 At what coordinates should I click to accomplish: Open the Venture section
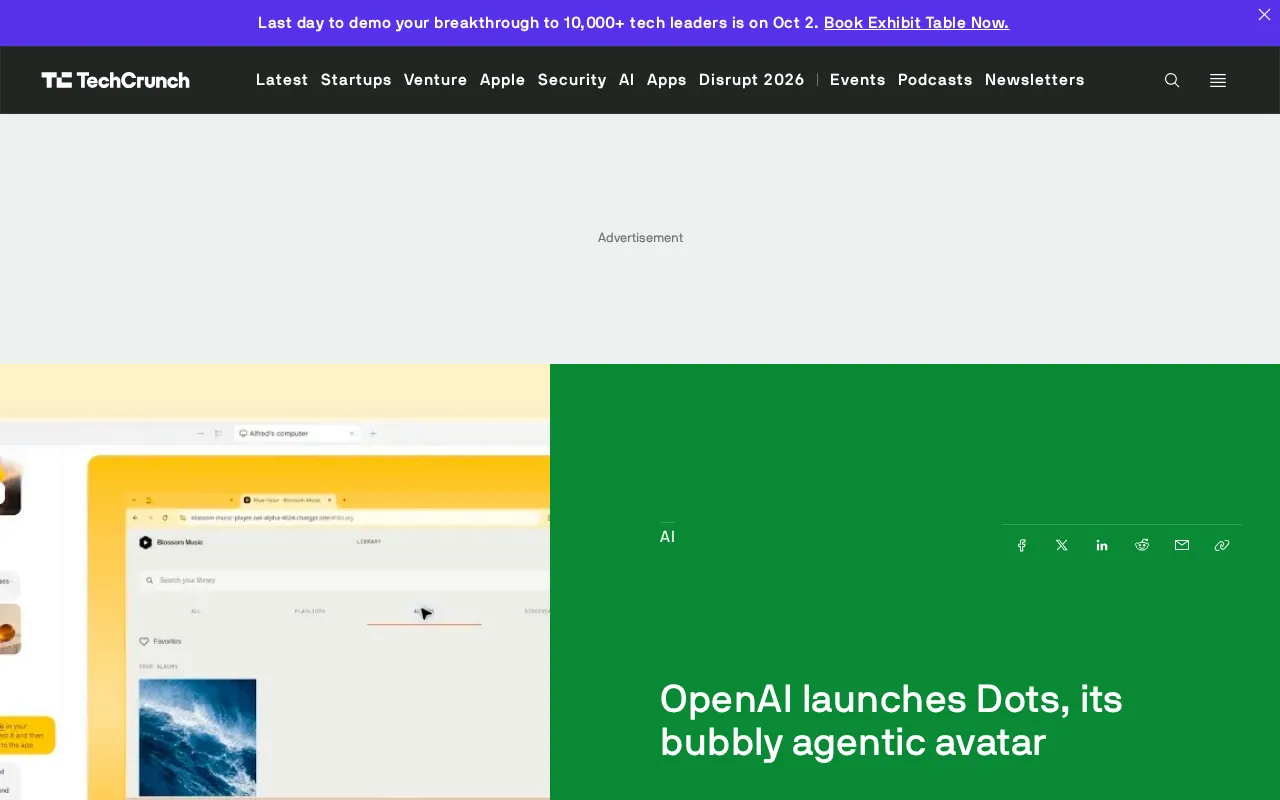[x=436, y=80]
